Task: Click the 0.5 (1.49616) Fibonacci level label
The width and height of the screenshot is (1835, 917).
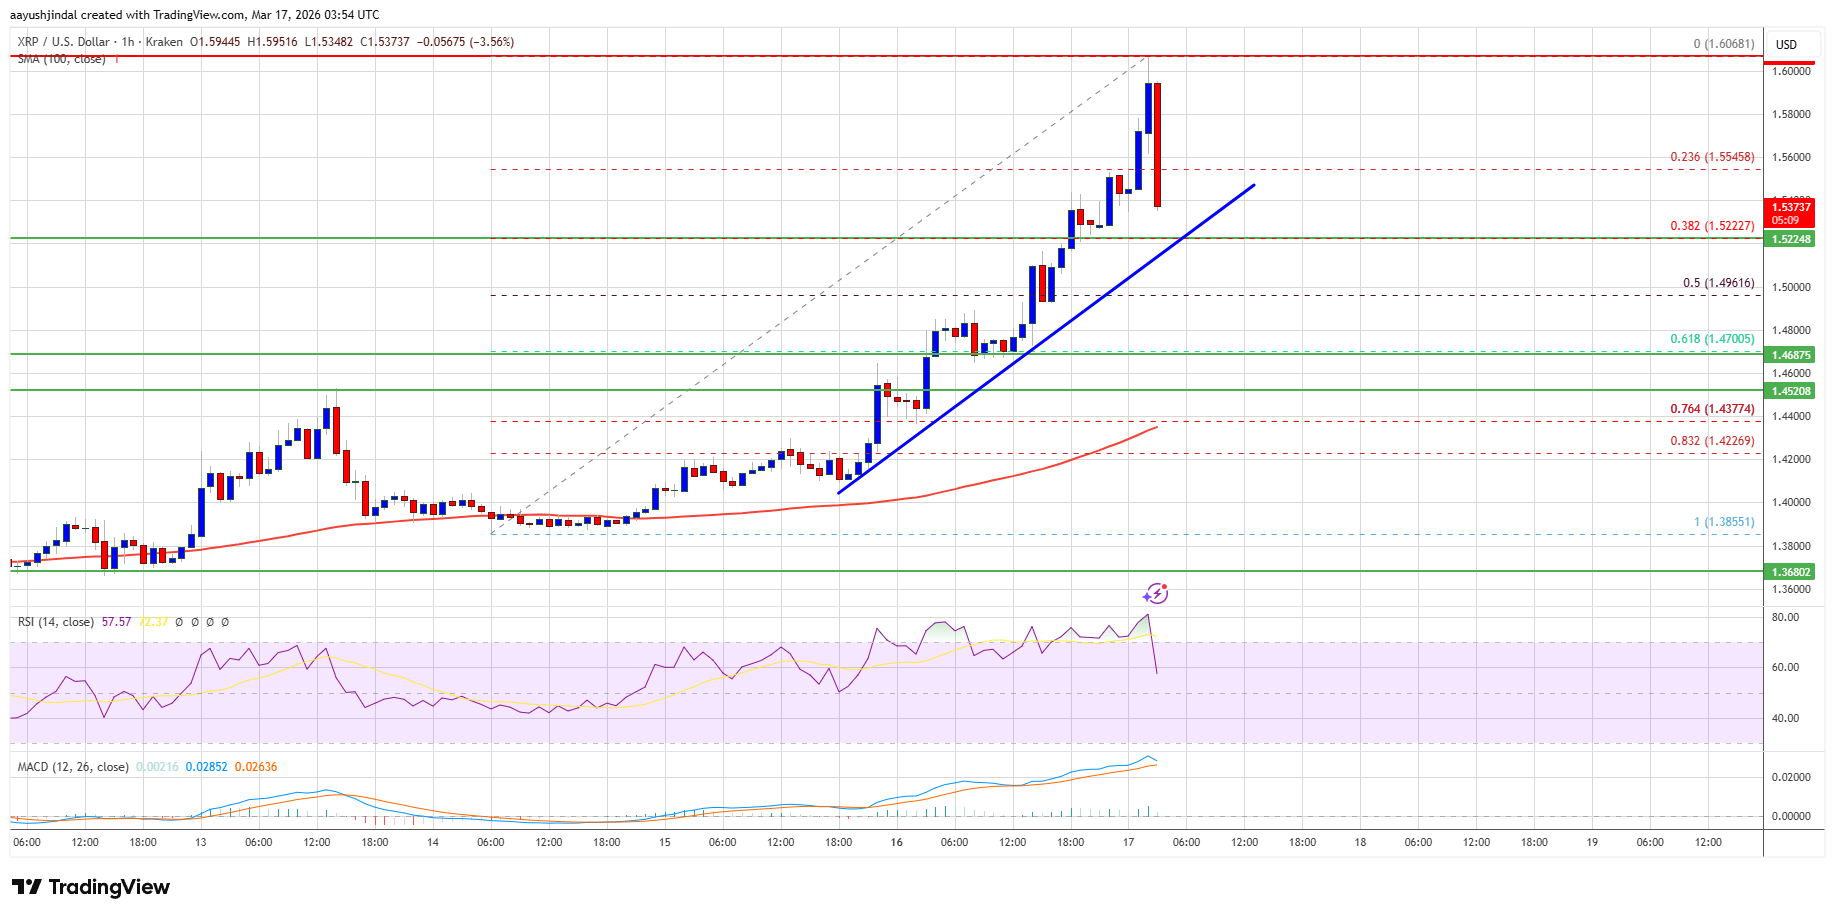Action: click(1718, 283)
